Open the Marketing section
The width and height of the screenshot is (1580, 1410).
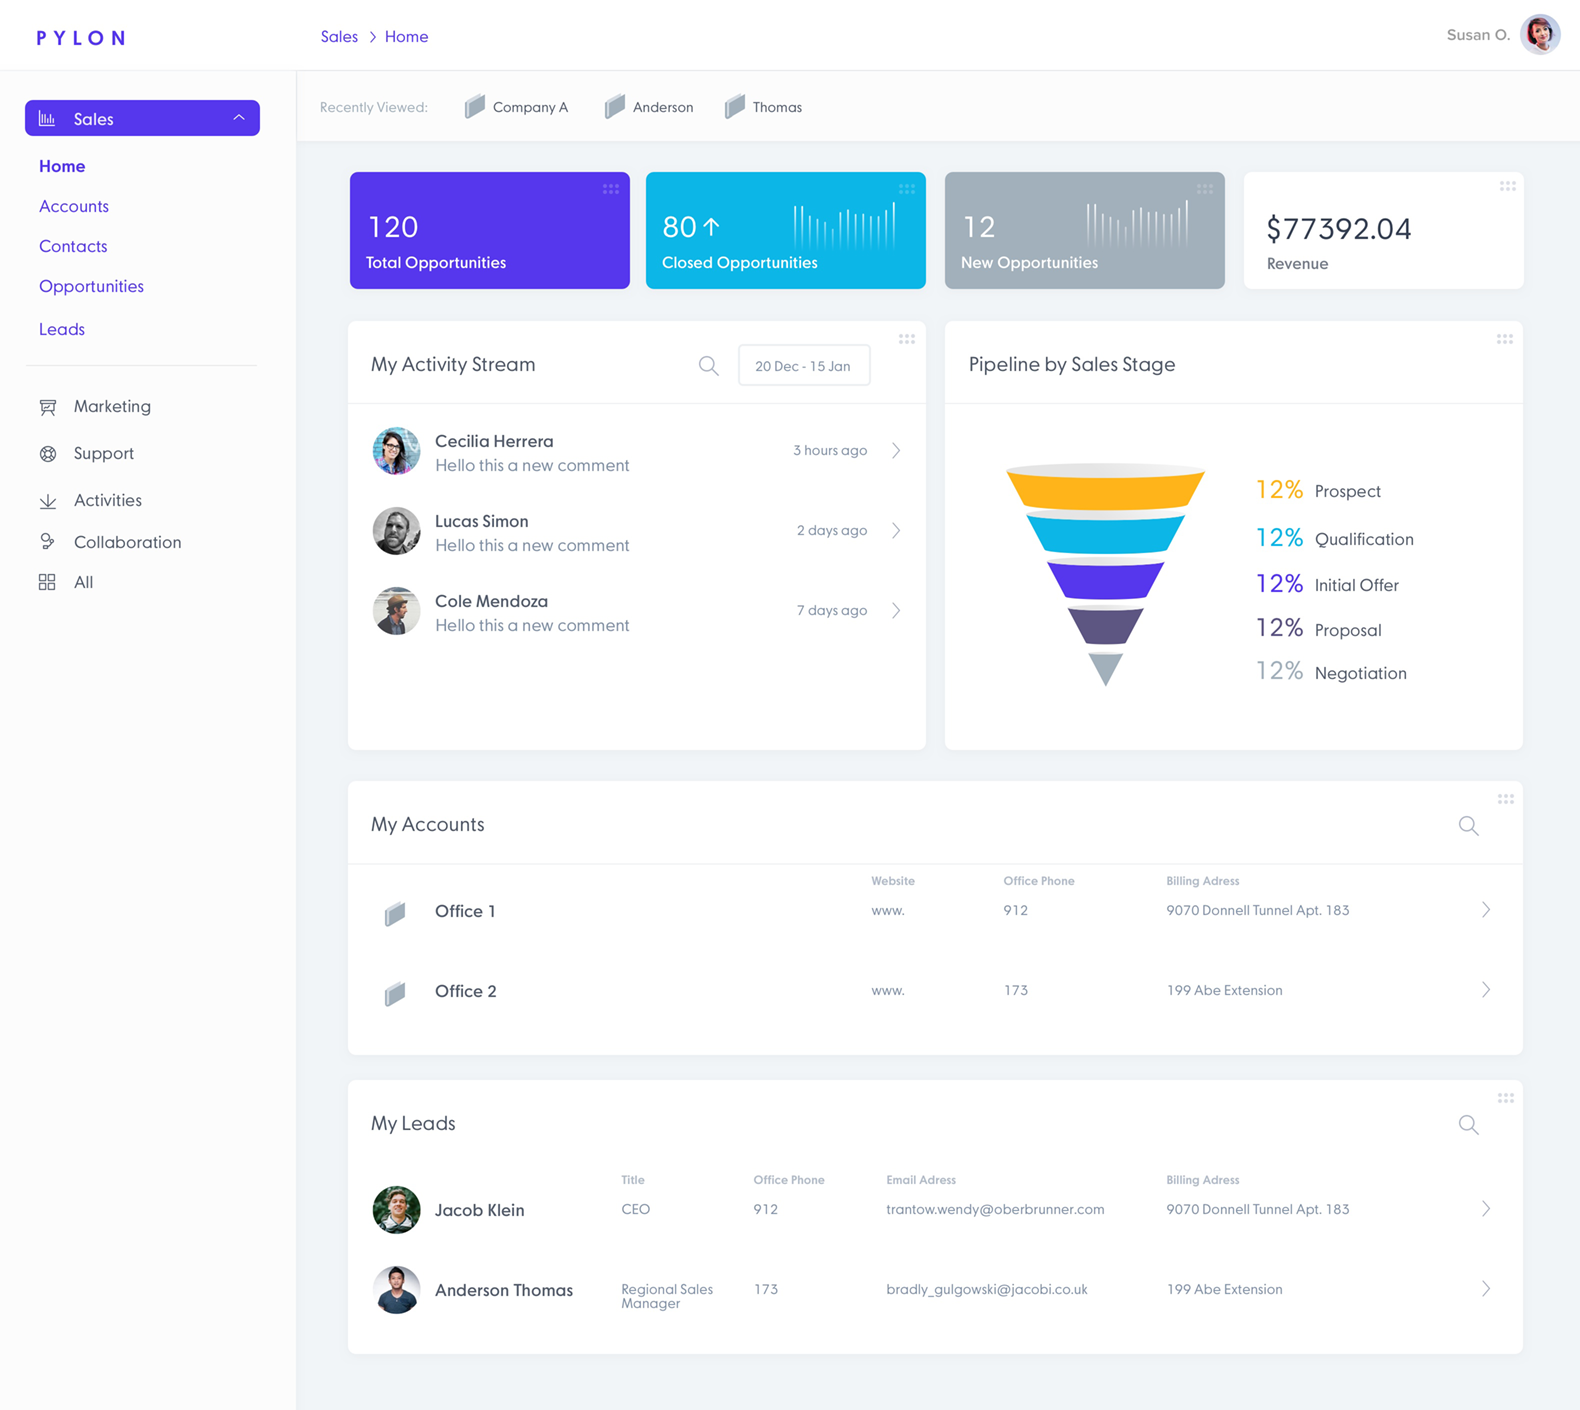click(x=112, y=406)
